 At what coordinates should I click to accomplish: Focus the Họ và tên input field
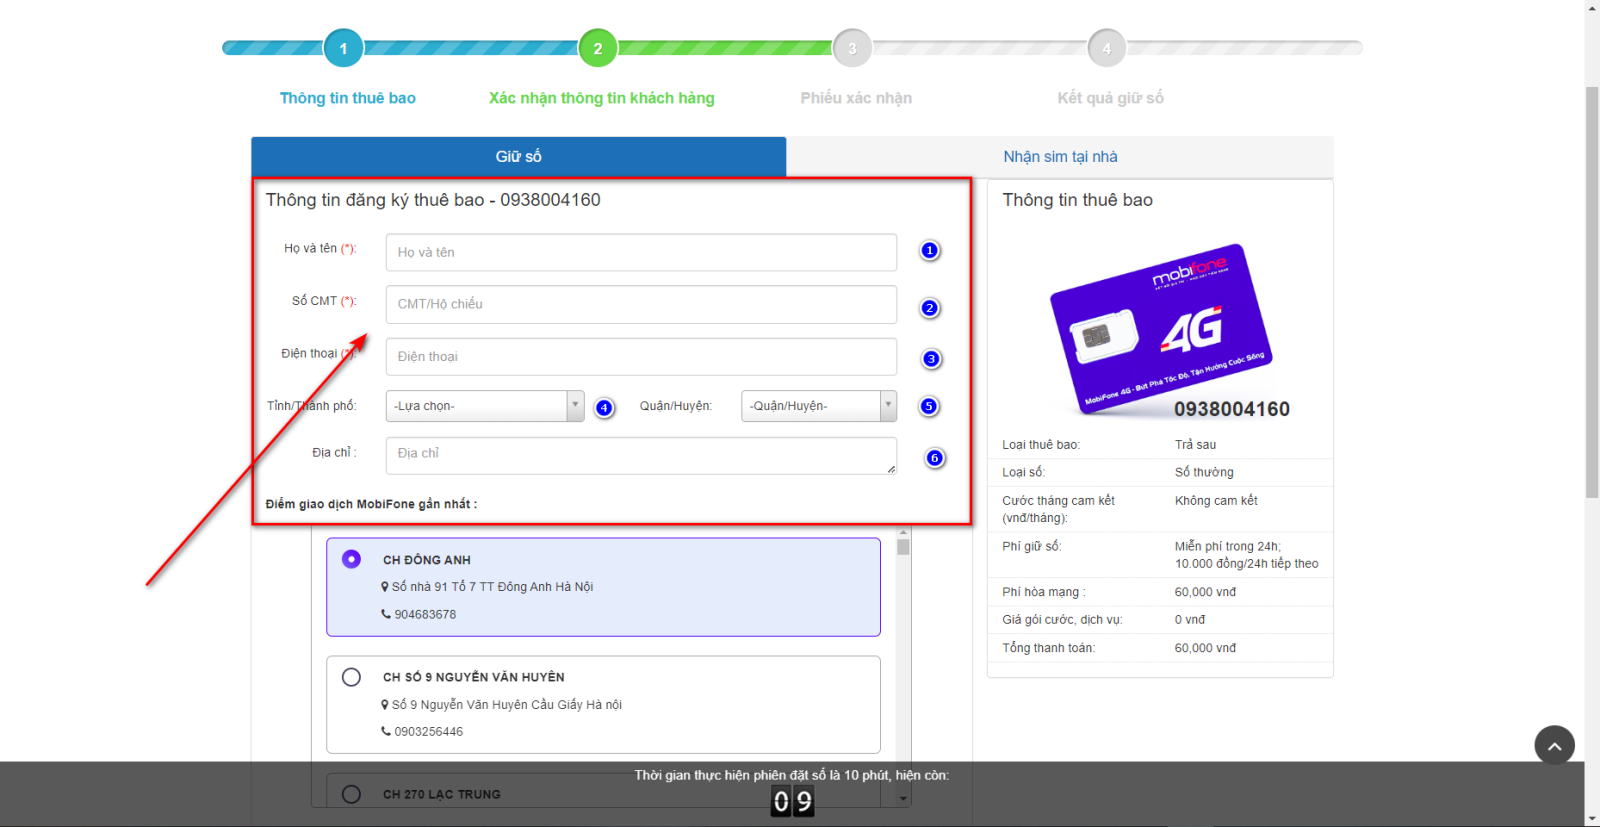click(x=641, y=252)
